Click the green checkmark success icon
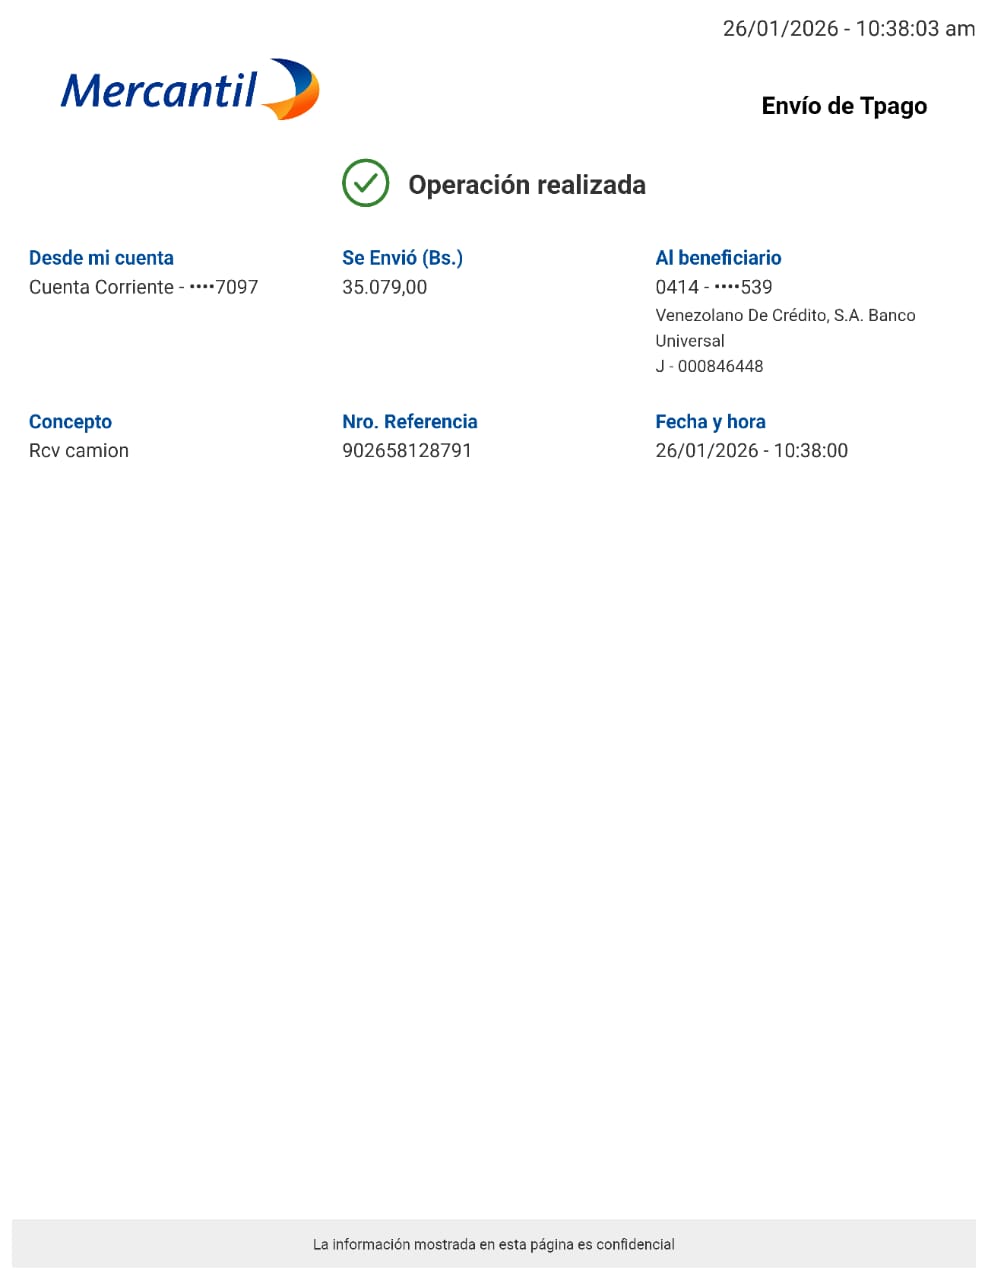The width and height of the screenshot is (988, 1280). pyautogui.click(x=365, y=183)
